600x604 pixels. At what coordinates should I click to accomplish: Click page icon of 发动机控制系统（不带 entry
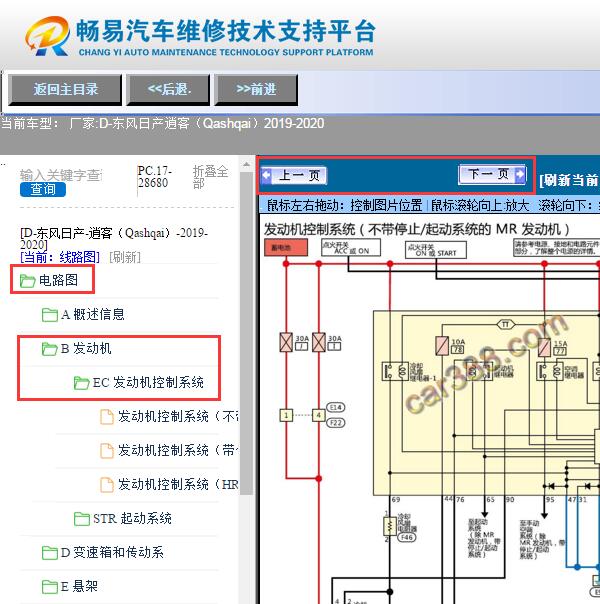pos(107,416)
